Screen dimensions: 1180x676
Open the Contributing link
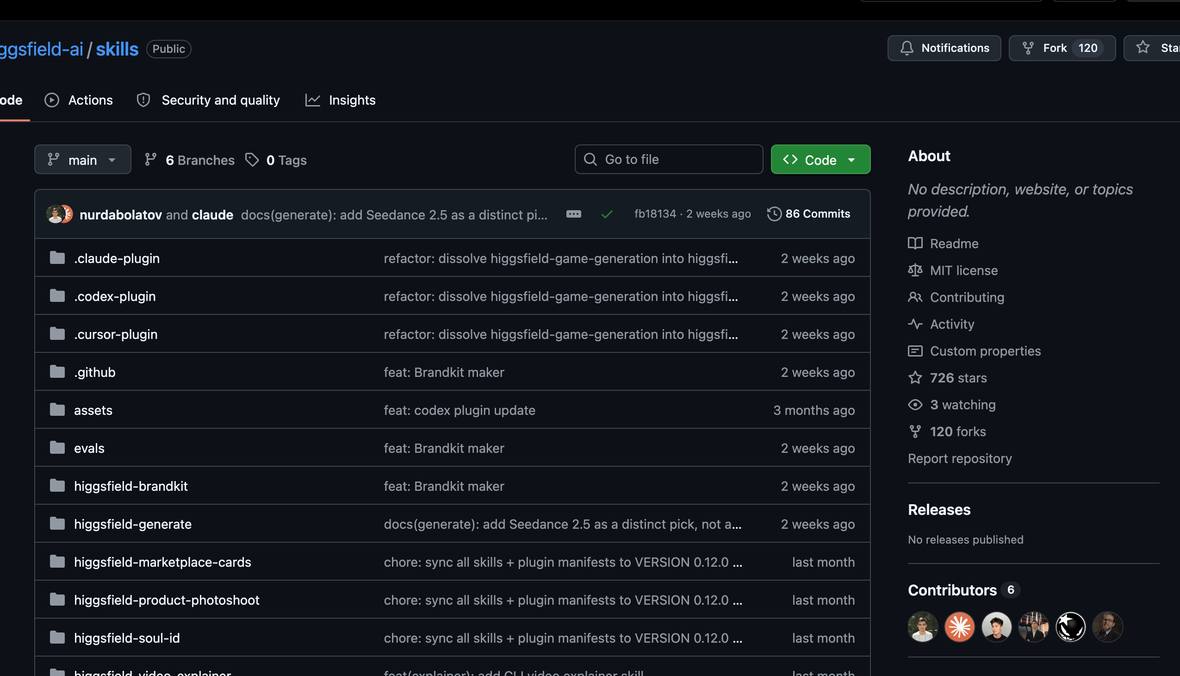pos(956,297)
